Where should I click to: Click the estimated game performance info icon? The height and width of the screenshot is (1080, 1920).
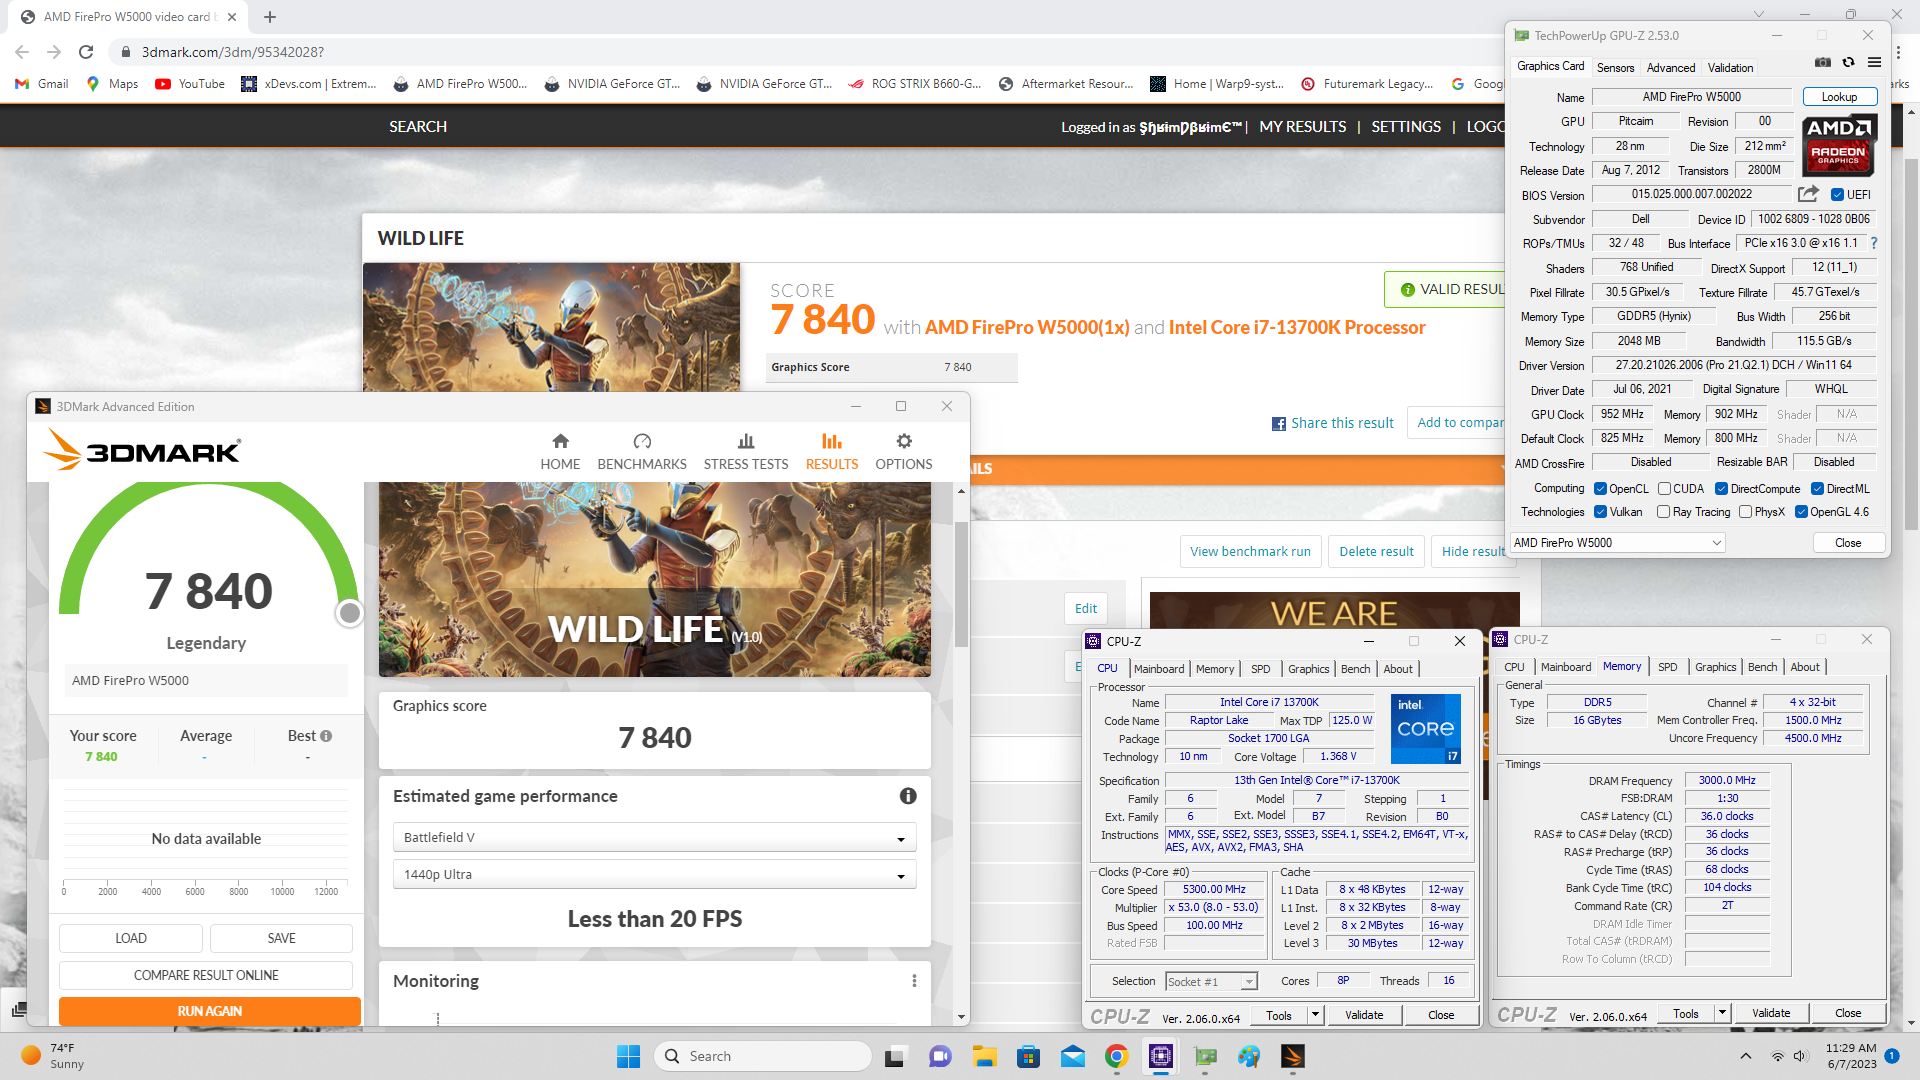(908, 796)
